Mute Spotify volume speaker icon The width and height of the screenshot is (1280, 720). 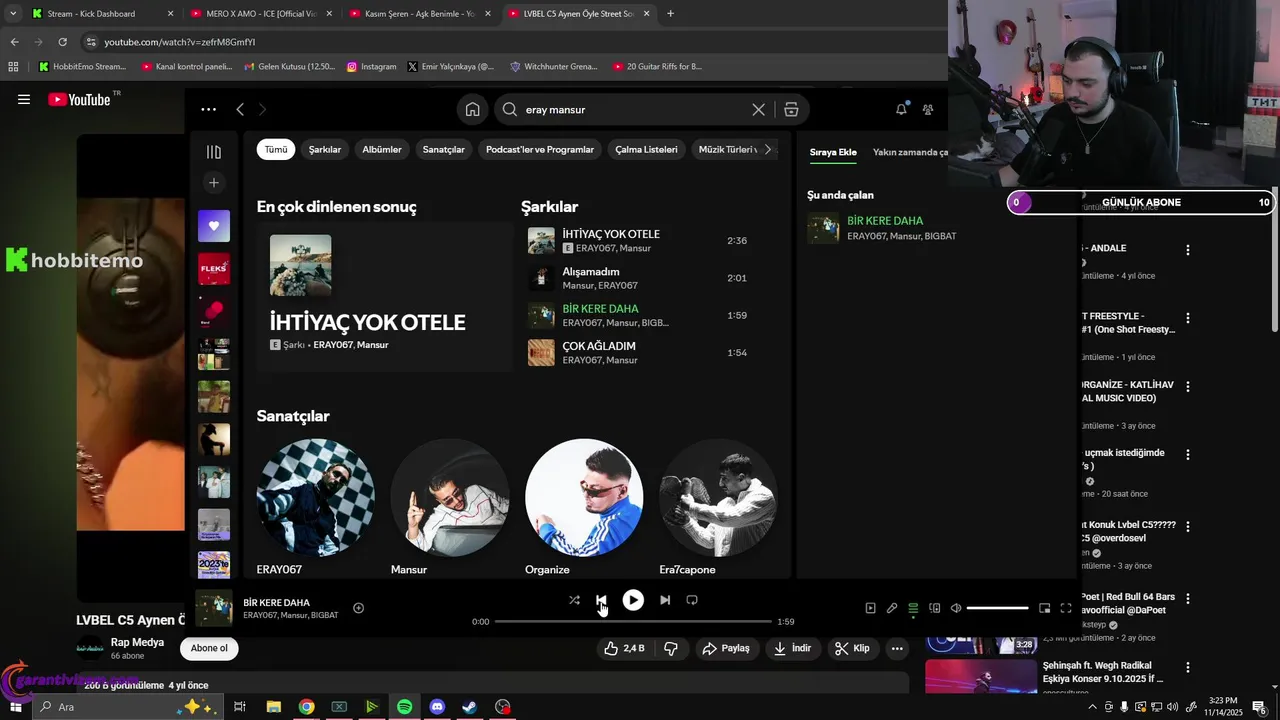pyautogui.click(x=956, y=608)
